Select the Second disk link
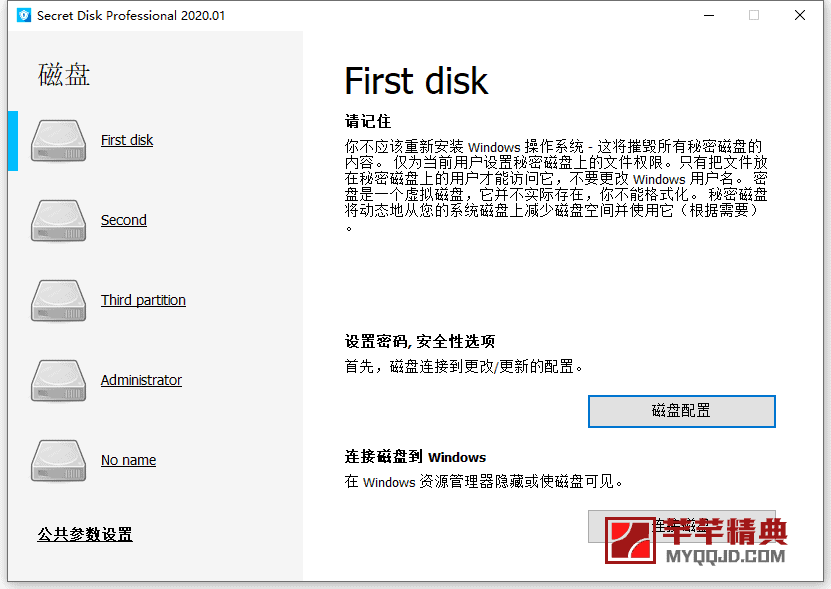The height and width of the screenshot is (589, 831). click(123, 220)
